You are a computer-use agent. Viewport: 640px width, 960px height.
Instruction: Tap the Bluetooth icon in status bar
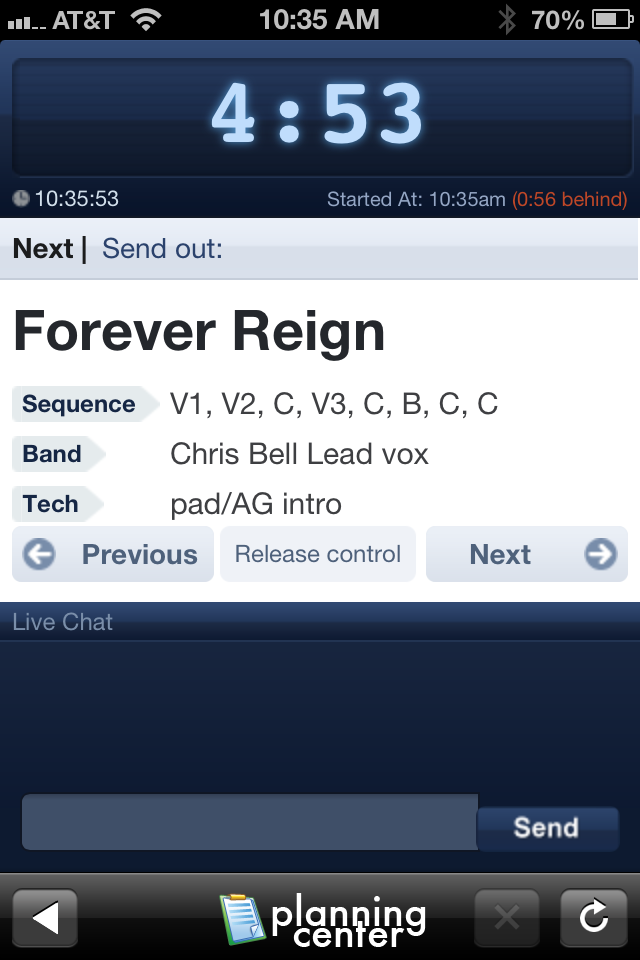point(507,20)
